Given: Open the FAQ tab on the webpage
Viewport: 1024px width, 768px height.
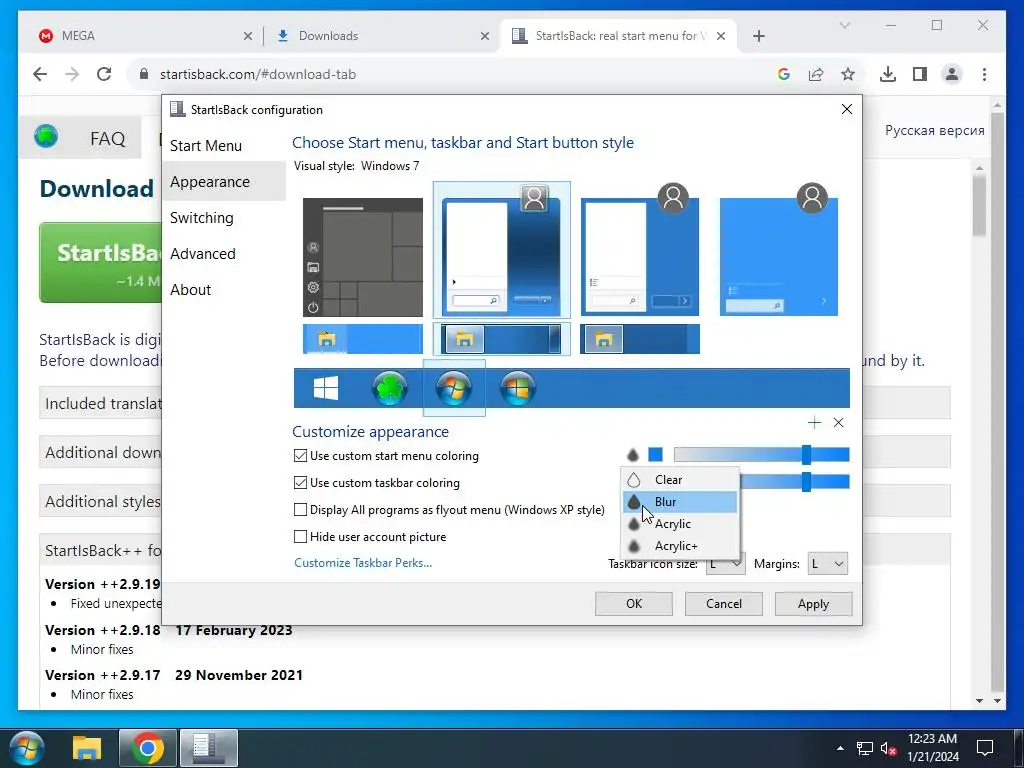Looking at the screenshot, I should (x=107, y=138).
